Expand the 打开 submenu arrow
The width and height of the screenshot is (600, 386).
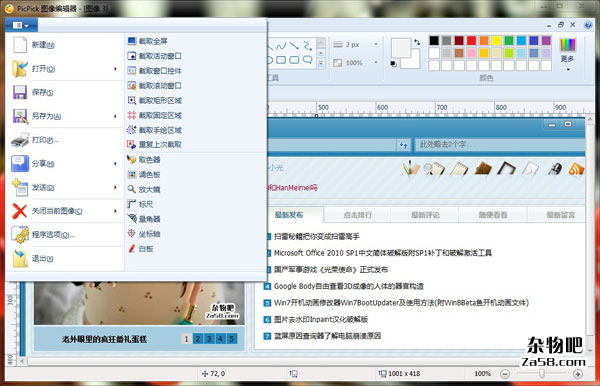tap(115, 68)
